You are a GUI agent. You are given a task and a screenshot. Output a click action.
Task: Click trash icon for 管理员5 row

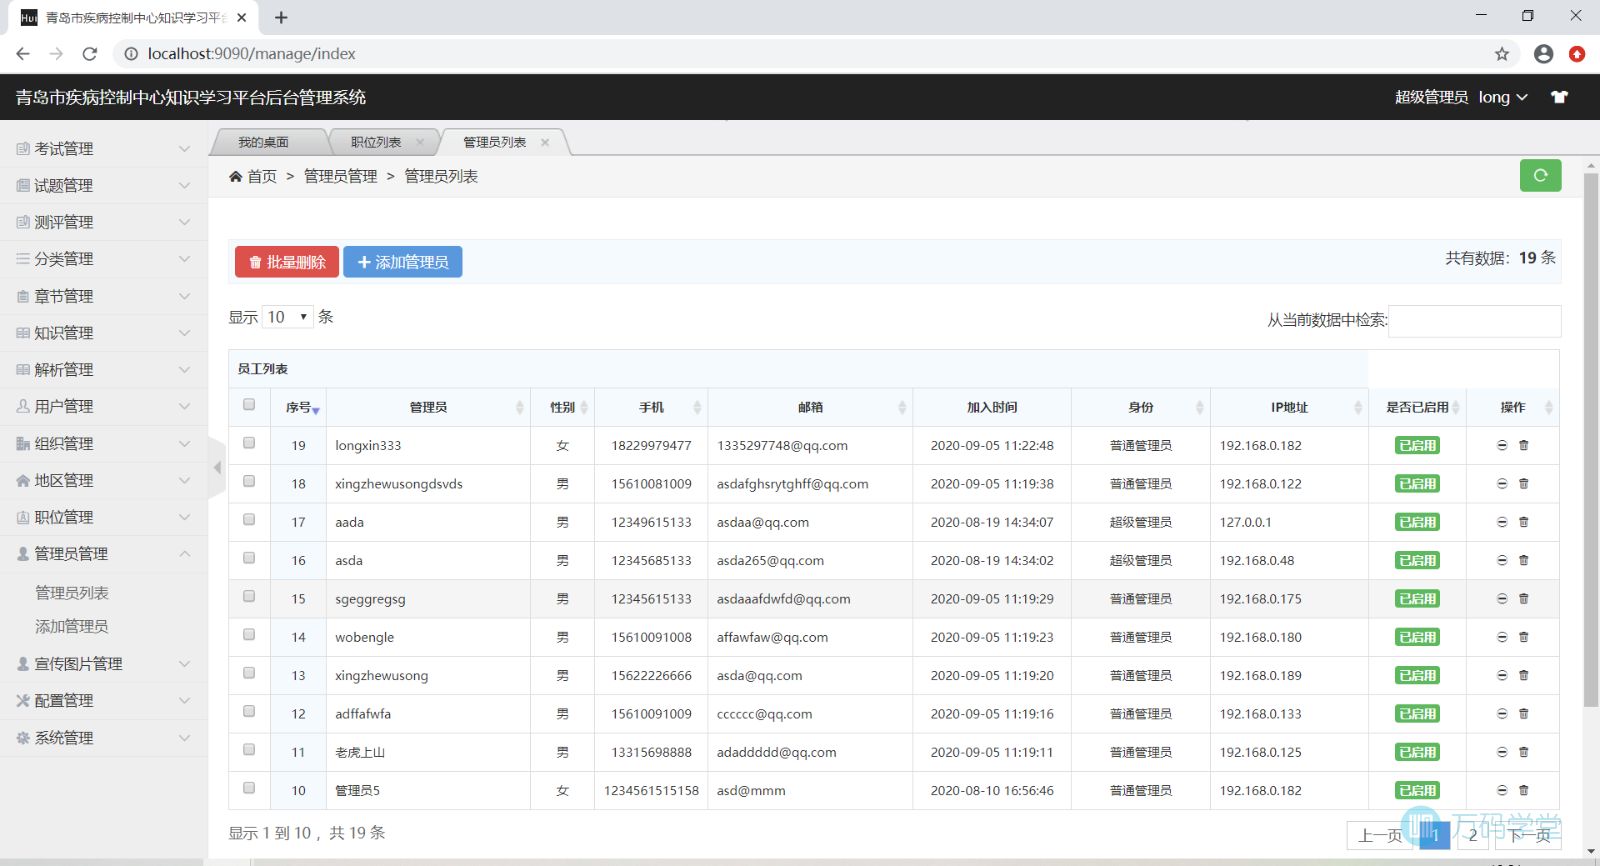click(x=1524, y=790)
